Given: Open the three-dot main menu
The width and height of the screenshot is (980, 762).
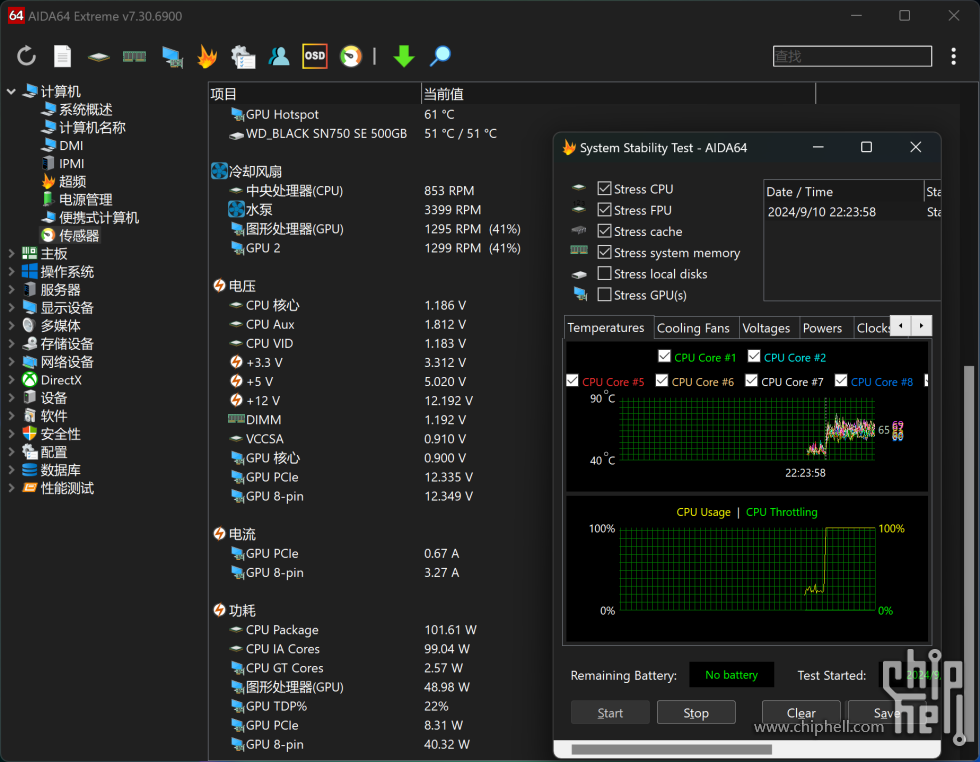Looking at the screenshot, I should [x=953, y=56].
